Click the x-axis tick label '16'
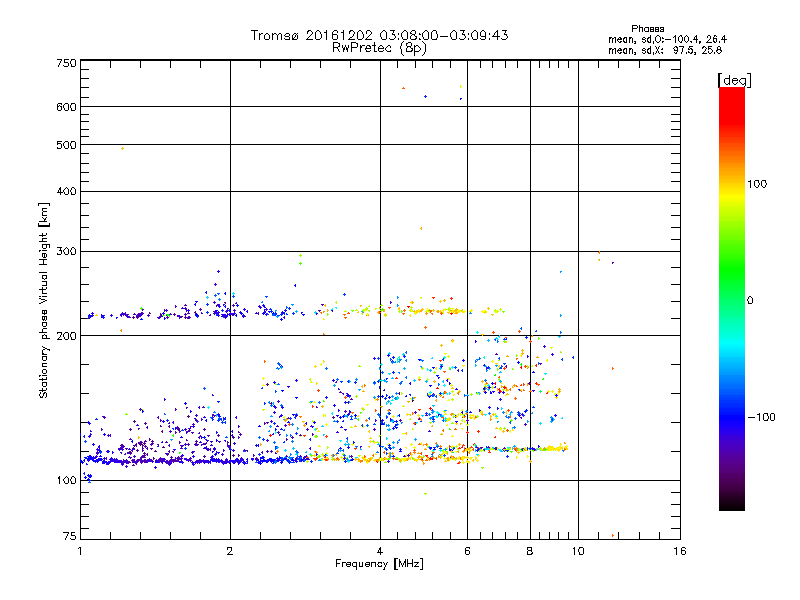 [x=680, y=551]
